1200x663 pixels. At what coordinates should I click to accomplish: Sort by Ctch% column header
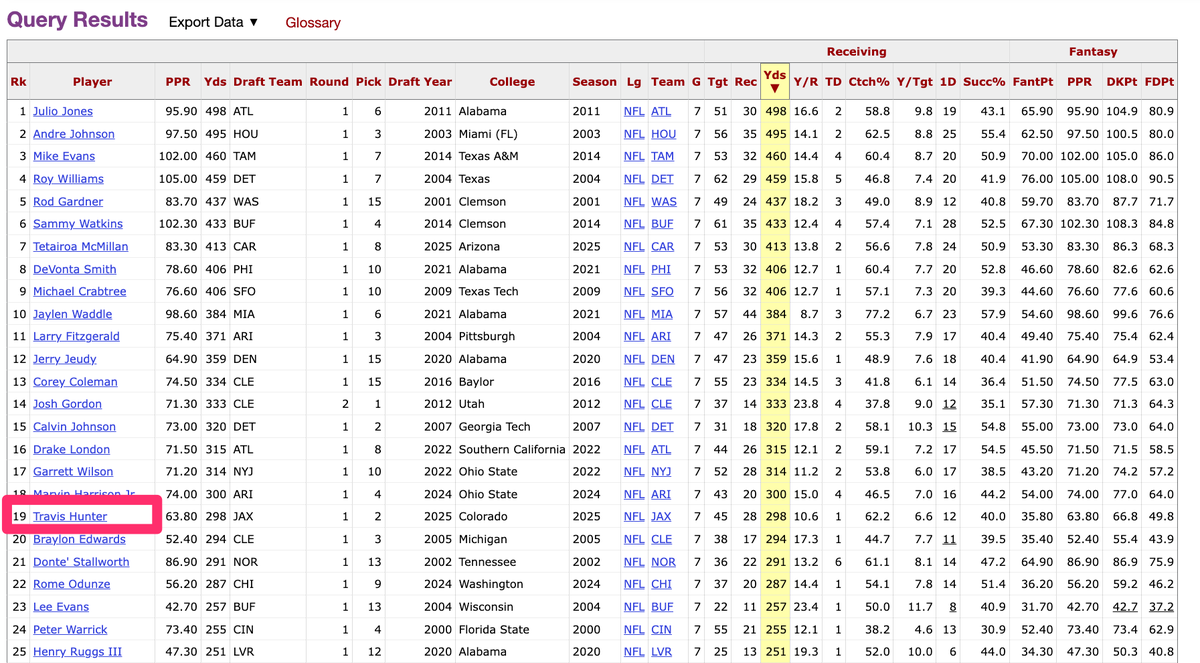[868, 82]
